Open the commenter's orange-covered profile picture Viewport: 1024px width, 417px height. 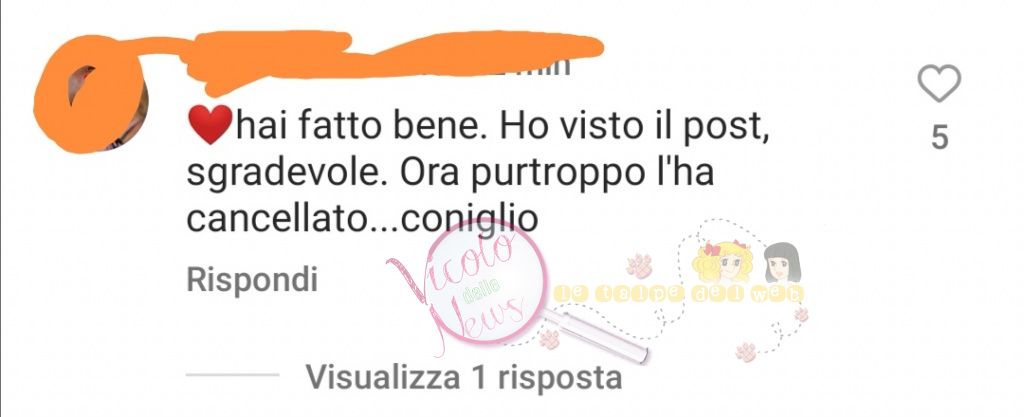tap(91, 94)
